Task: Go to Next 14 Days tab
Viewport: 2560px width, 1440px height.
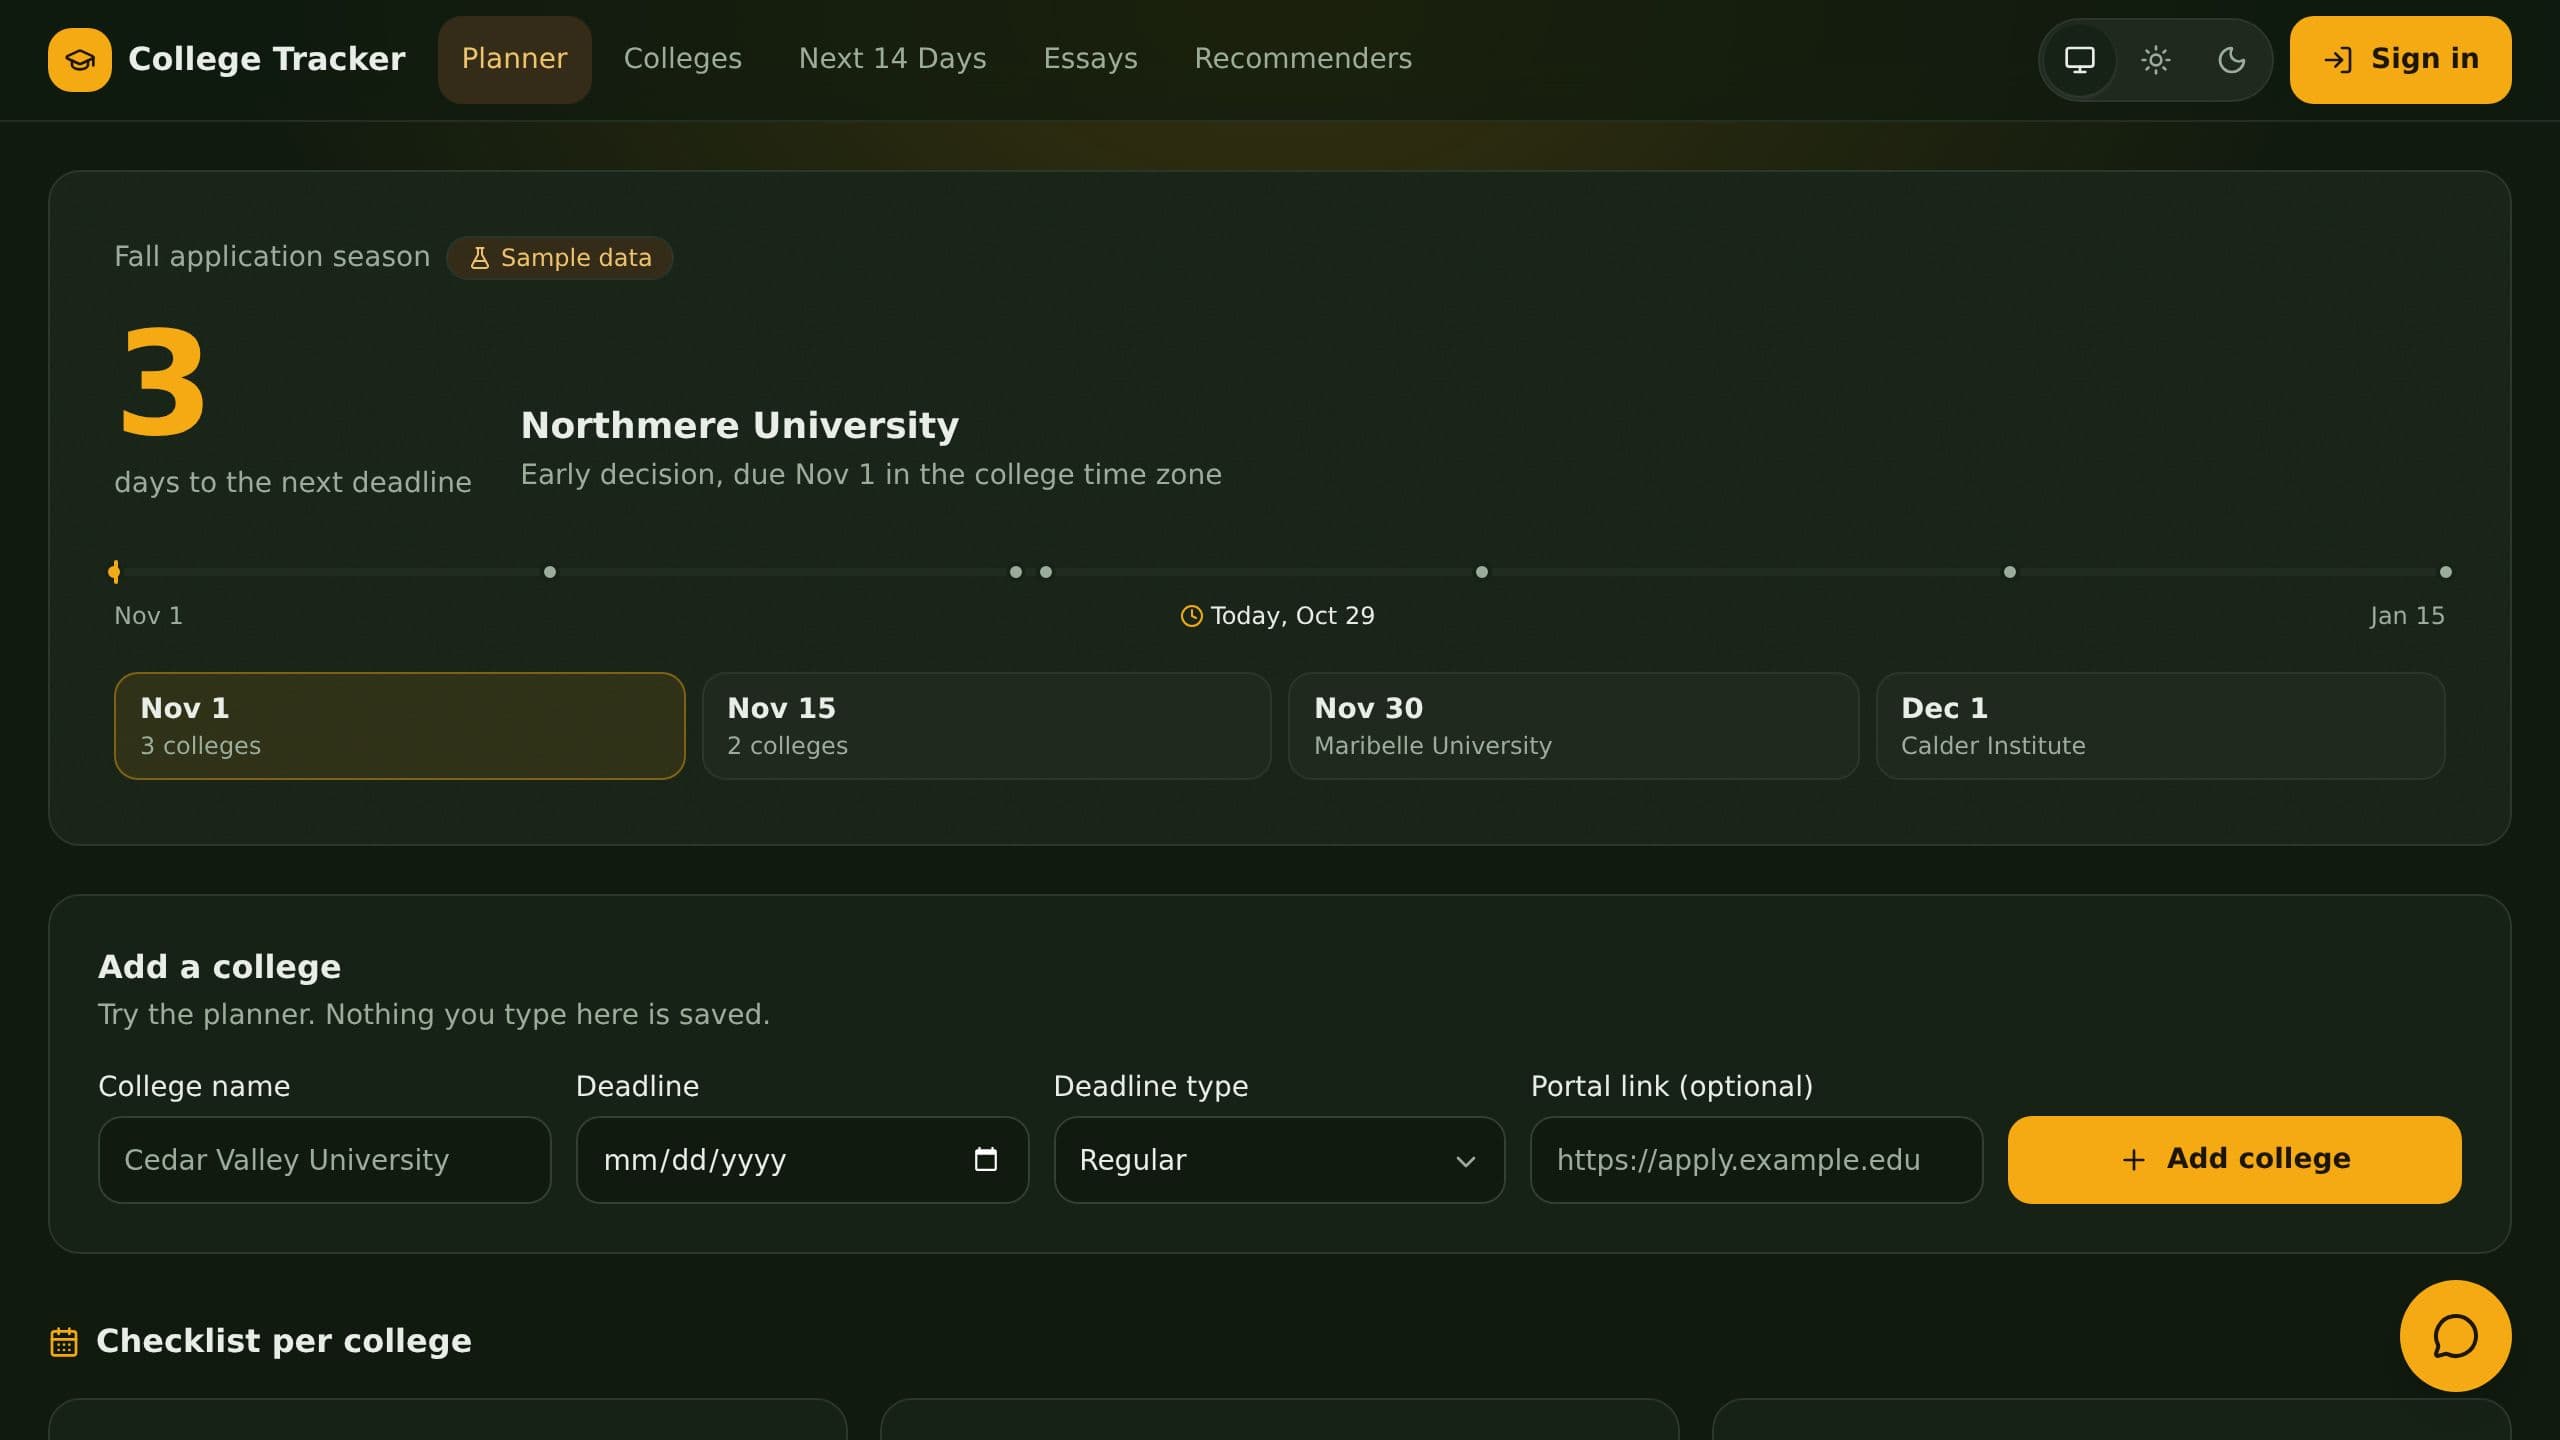Action: 893,59
